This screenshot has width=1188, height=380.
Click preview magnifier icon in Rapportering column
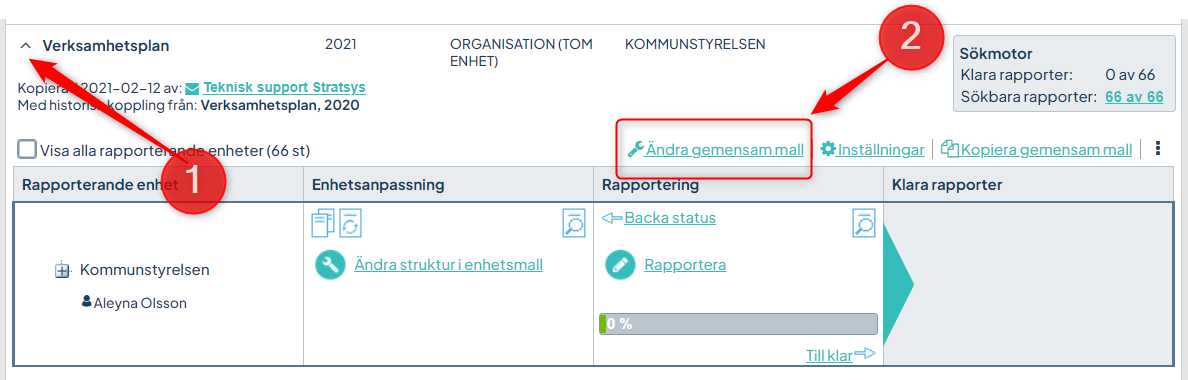click(864, 224)
